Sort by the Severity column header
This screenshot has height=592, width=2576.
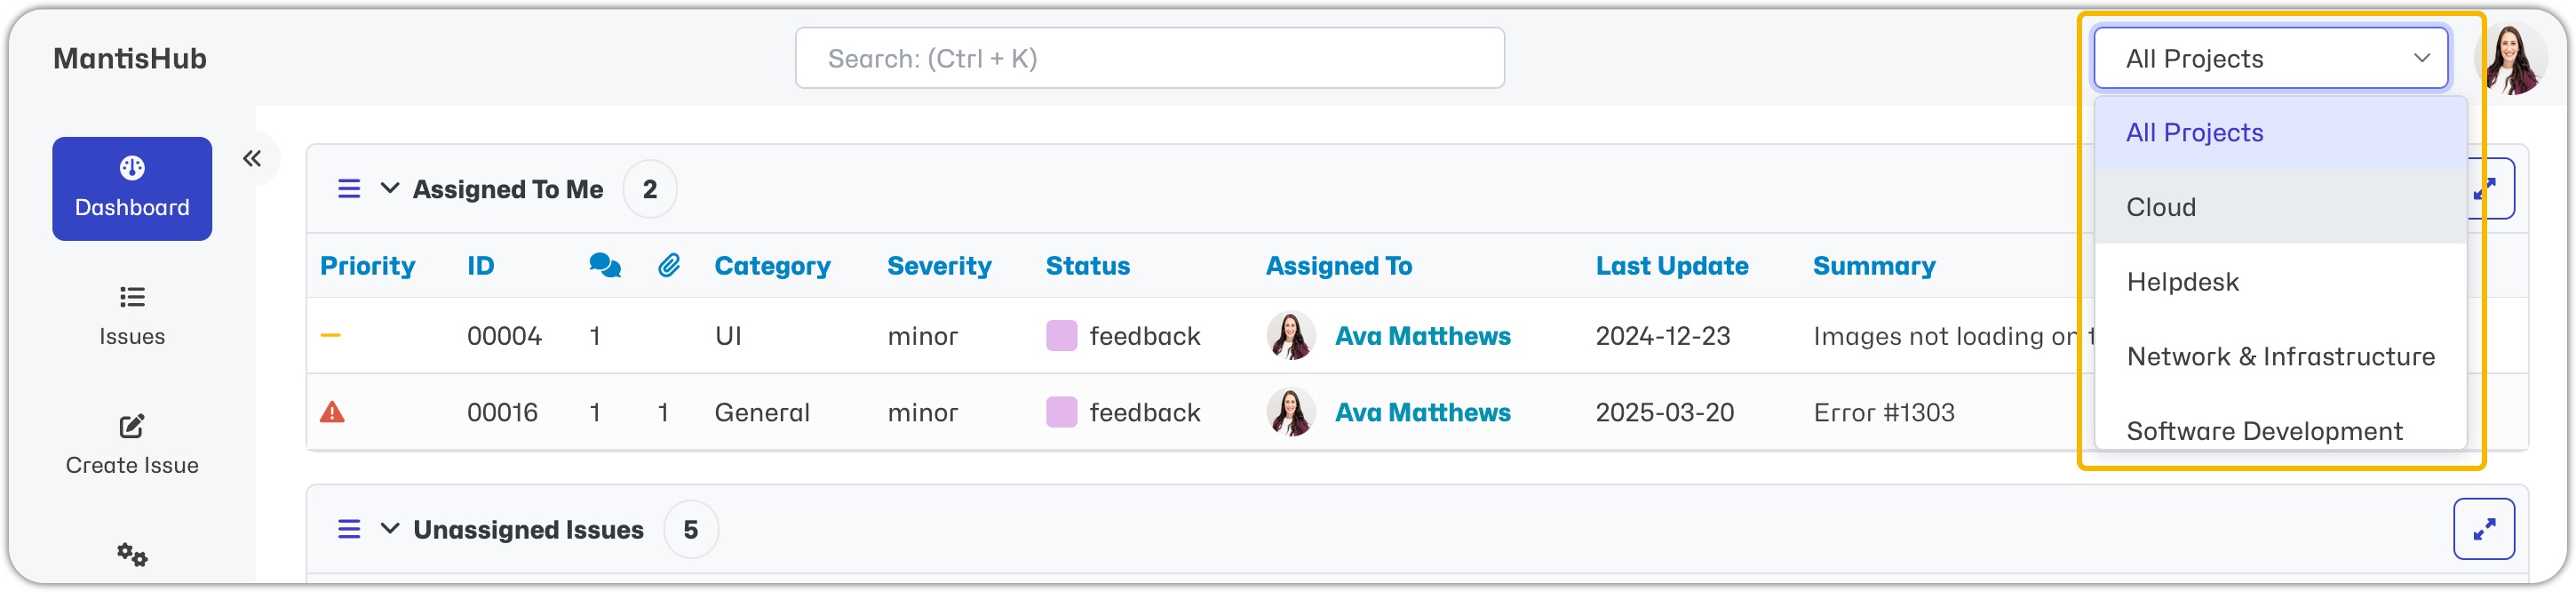click(939, 265)
